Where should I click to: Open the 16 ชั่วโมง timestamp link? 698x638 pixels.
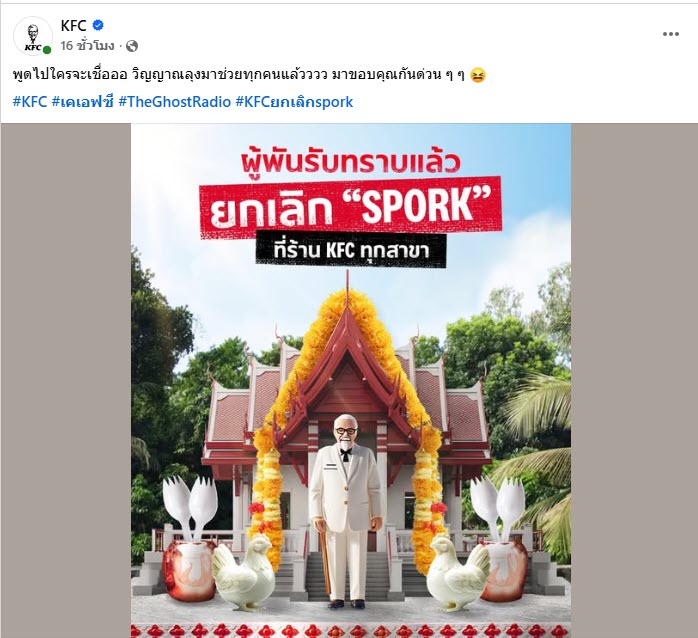(x=87, y=46)
